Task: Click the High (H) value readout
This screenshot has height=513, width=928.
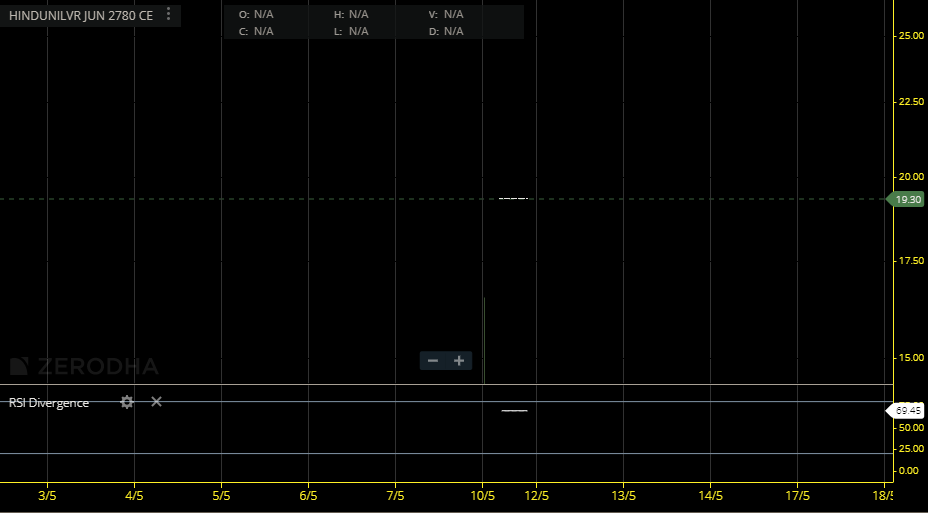Action: click(352, 14)
